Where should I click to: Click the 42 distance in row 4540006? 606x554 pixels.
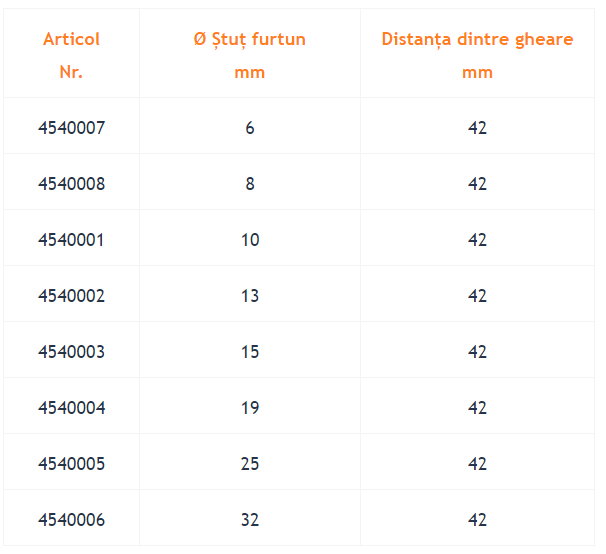(x=477, y=520)
